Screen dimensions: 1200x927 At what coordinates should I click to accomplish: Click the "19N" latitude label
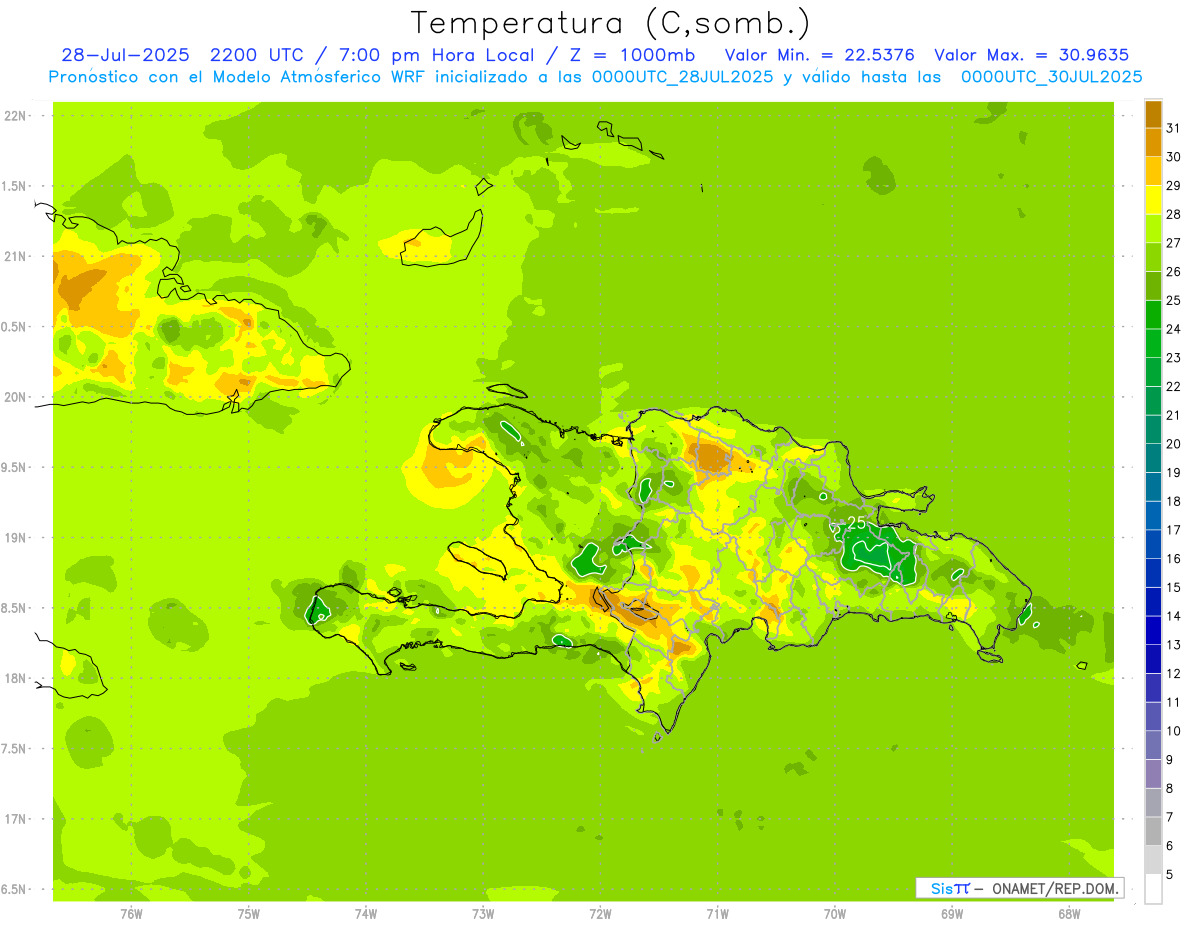(15, 538)
